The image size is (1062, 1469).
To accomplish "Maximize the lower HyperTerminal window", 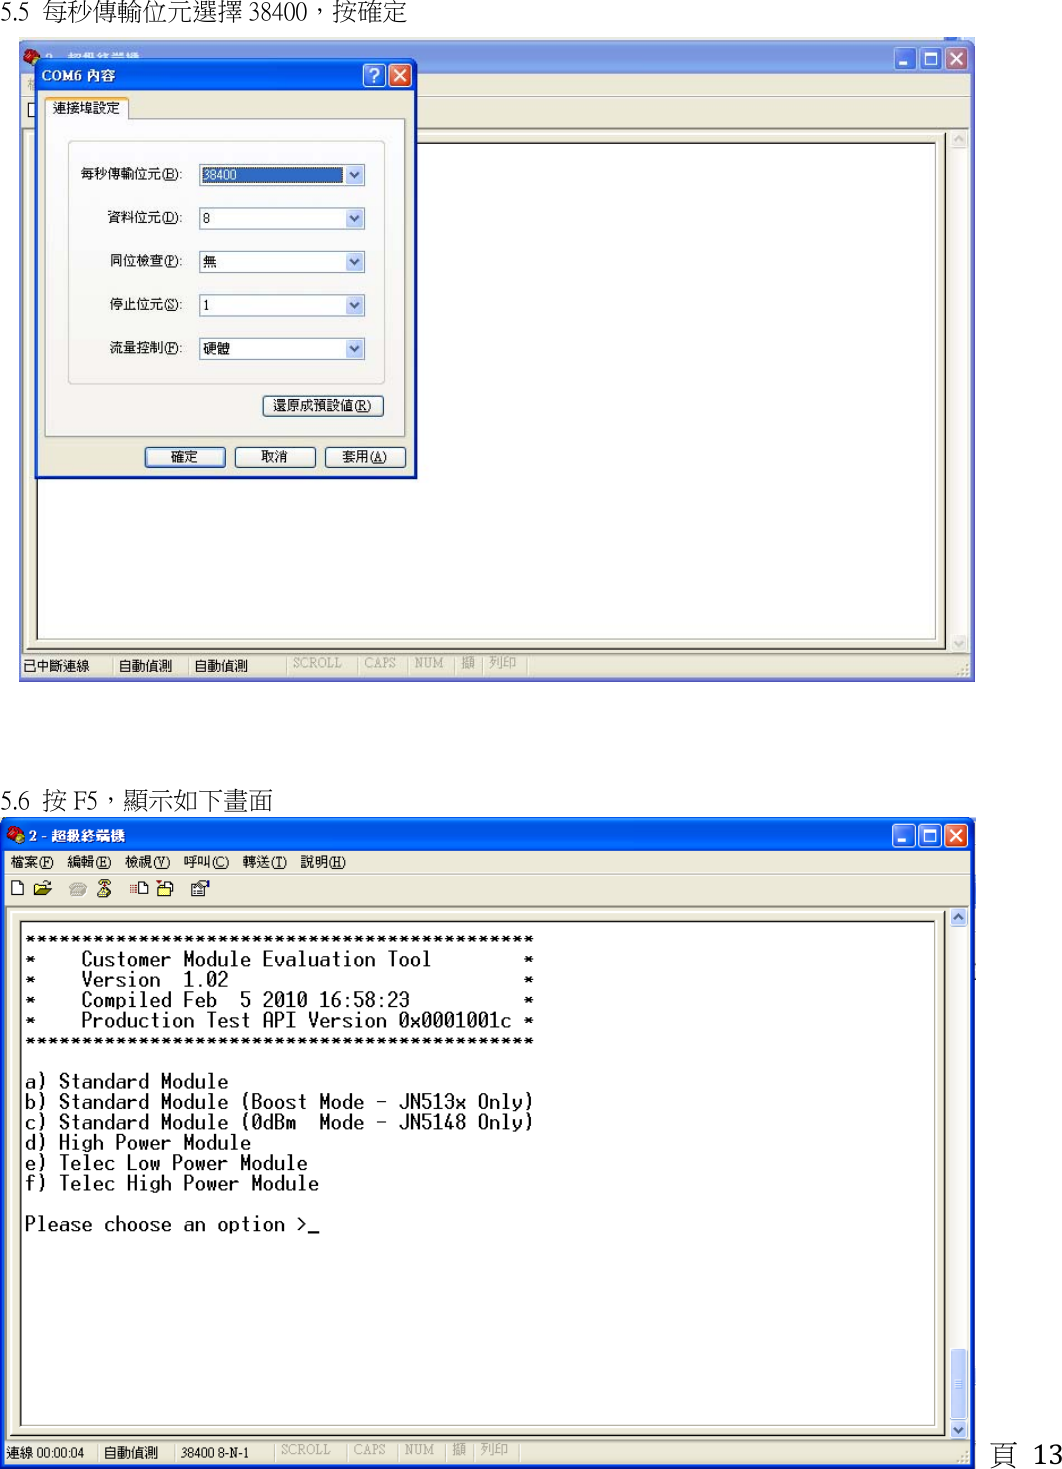I will pos(930,835).
